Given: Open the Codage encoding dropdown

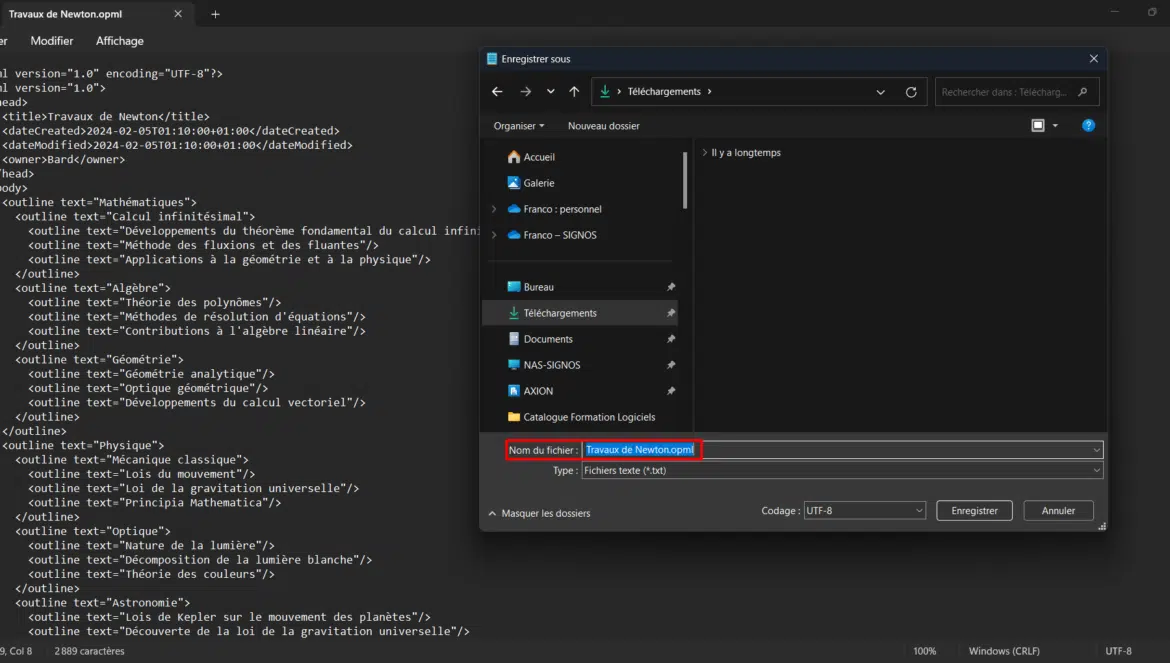Looking at the screenshot, I should pyautogui.click(x=864, y=511).
